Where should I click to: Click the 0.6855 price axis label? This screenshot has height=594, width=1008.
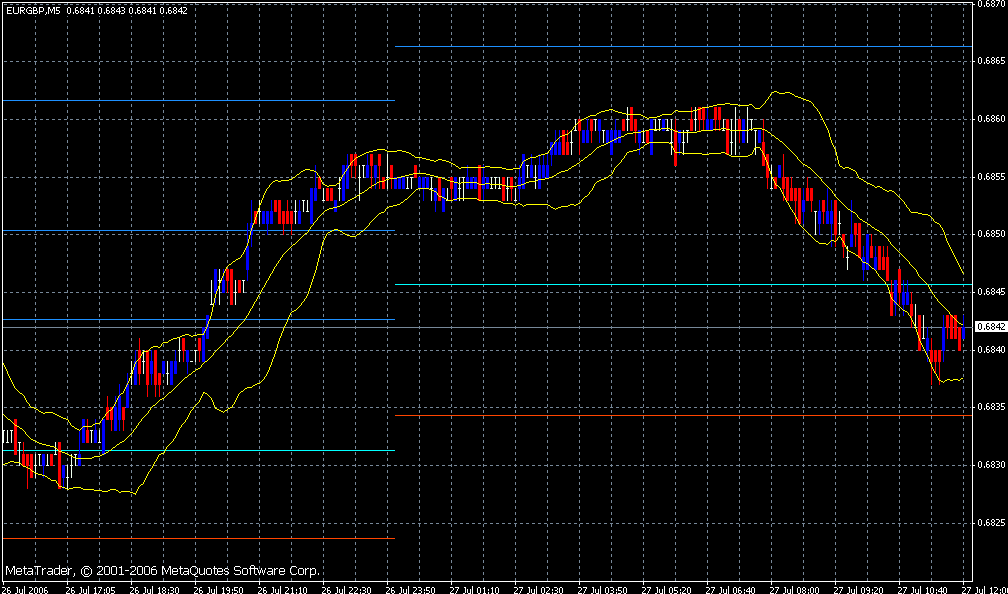(x=991, y=176)
